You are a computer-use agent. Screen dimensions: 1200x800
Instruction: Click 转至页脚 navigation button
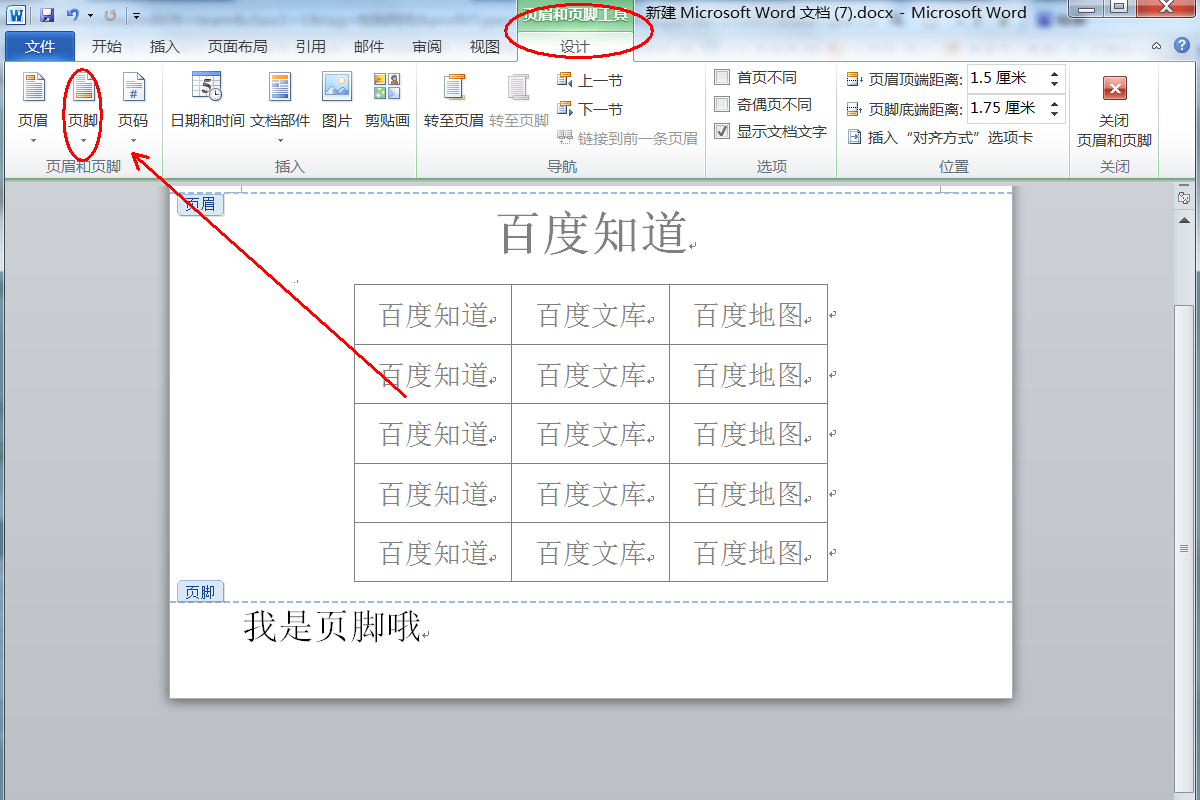point(519,100)
